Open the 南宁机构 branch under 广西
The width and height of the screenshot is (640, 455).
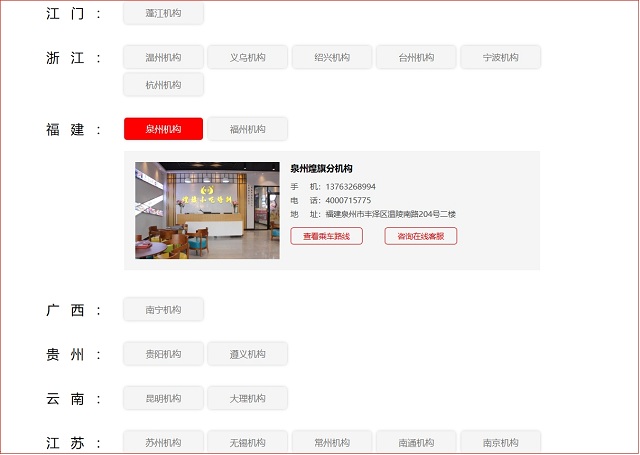[163, 310]
